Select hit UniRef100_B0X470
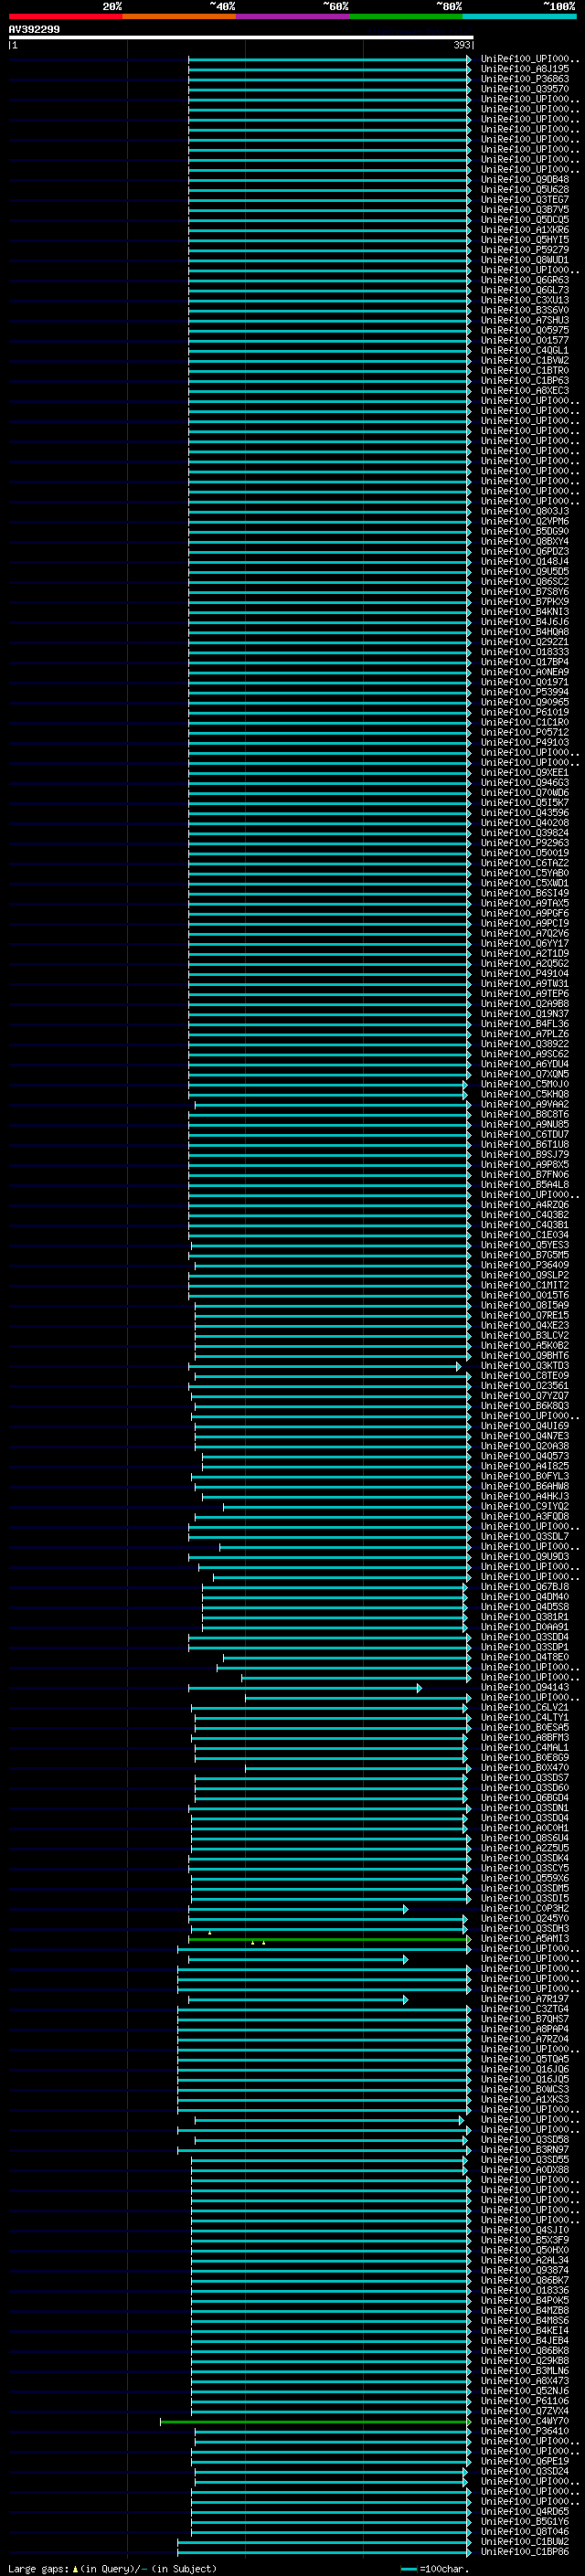 (524, 1768)
